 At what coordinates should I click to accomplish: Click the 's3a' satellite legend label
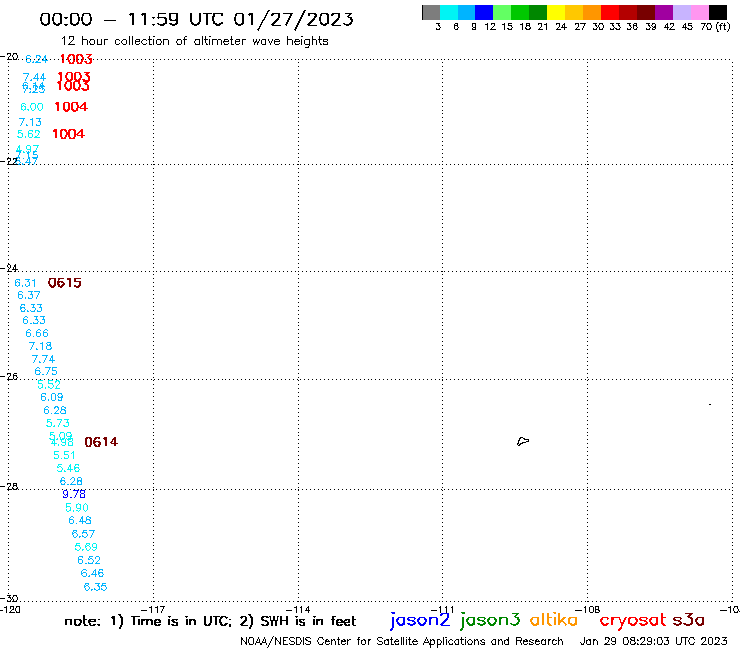(689, 620)
